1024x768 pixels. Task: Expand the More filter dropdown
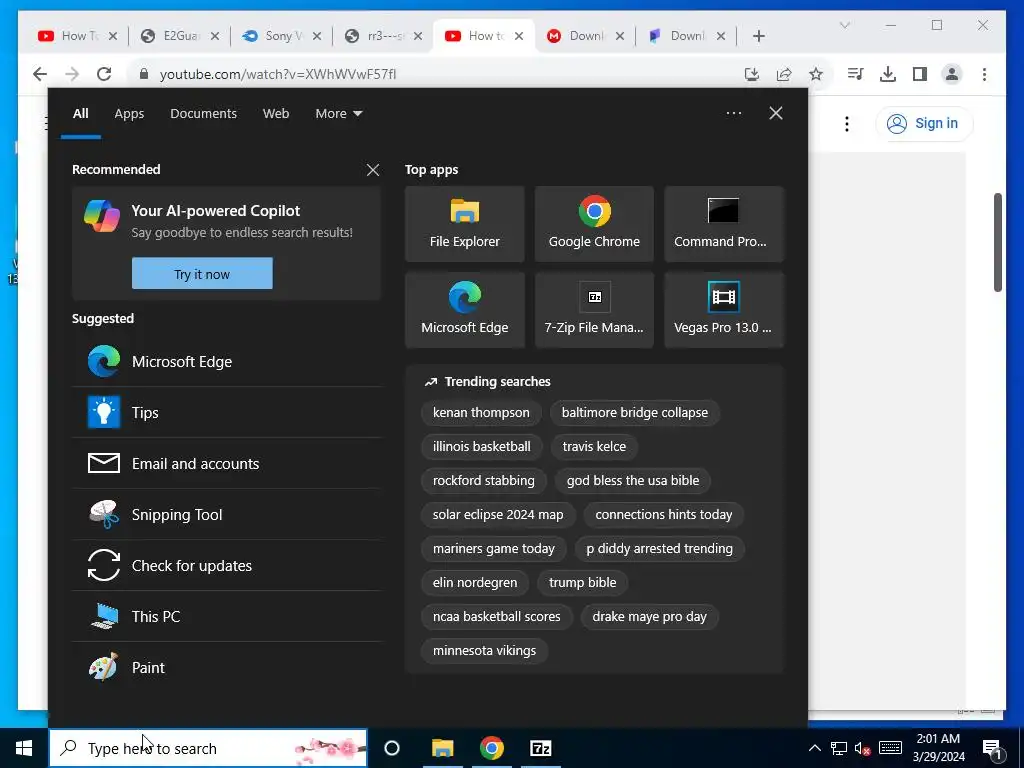pos(338,114)
